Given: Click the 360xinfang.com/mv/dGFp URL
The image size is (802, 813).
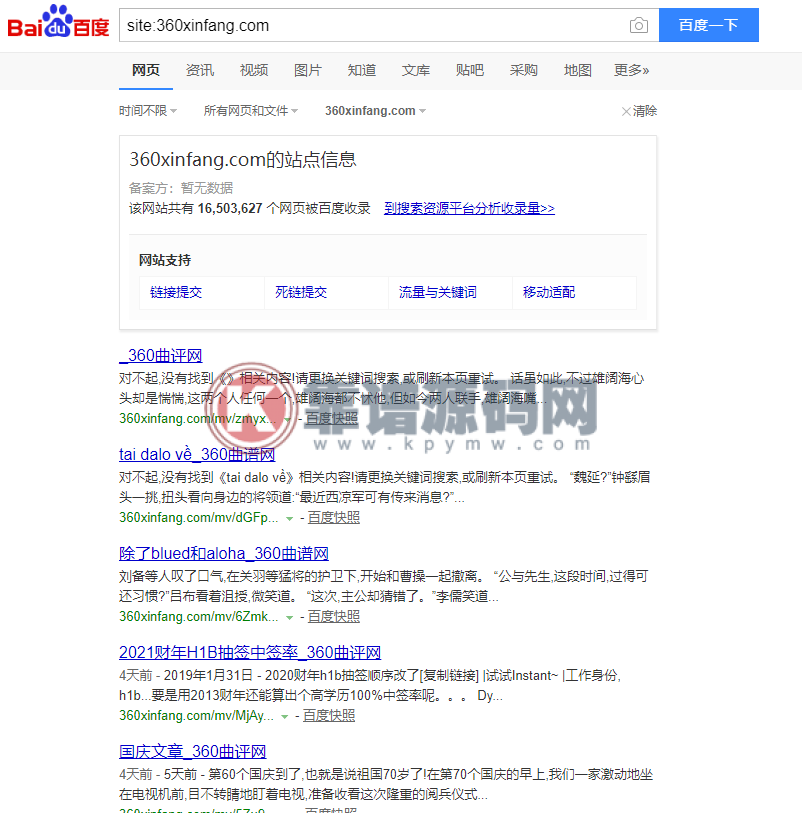Looking at the screenshot, I should (x=199, y=518).
